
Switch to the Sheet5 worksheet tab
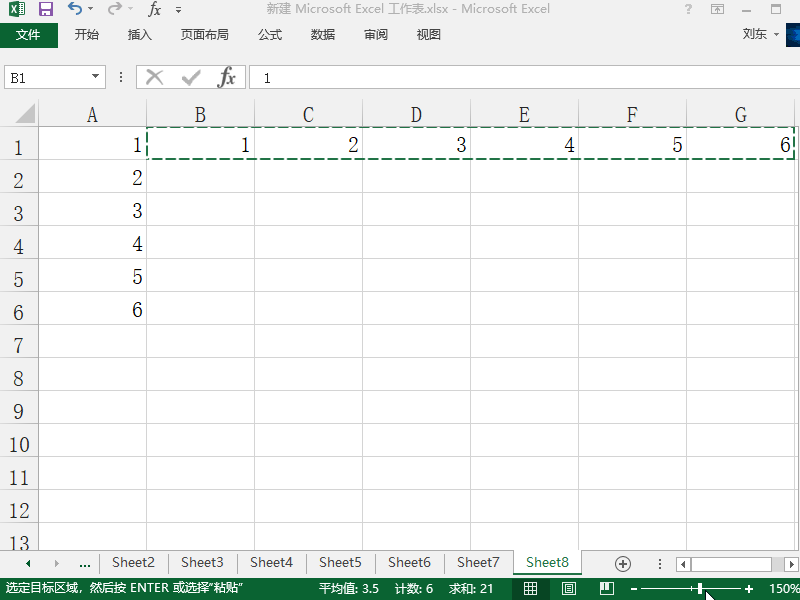tap(340, 562)
